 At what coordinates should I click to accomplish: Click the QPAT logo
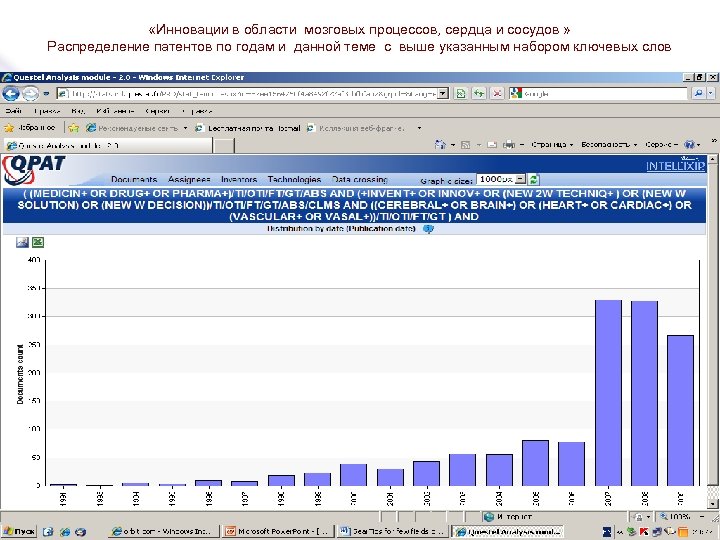[33, 169]
